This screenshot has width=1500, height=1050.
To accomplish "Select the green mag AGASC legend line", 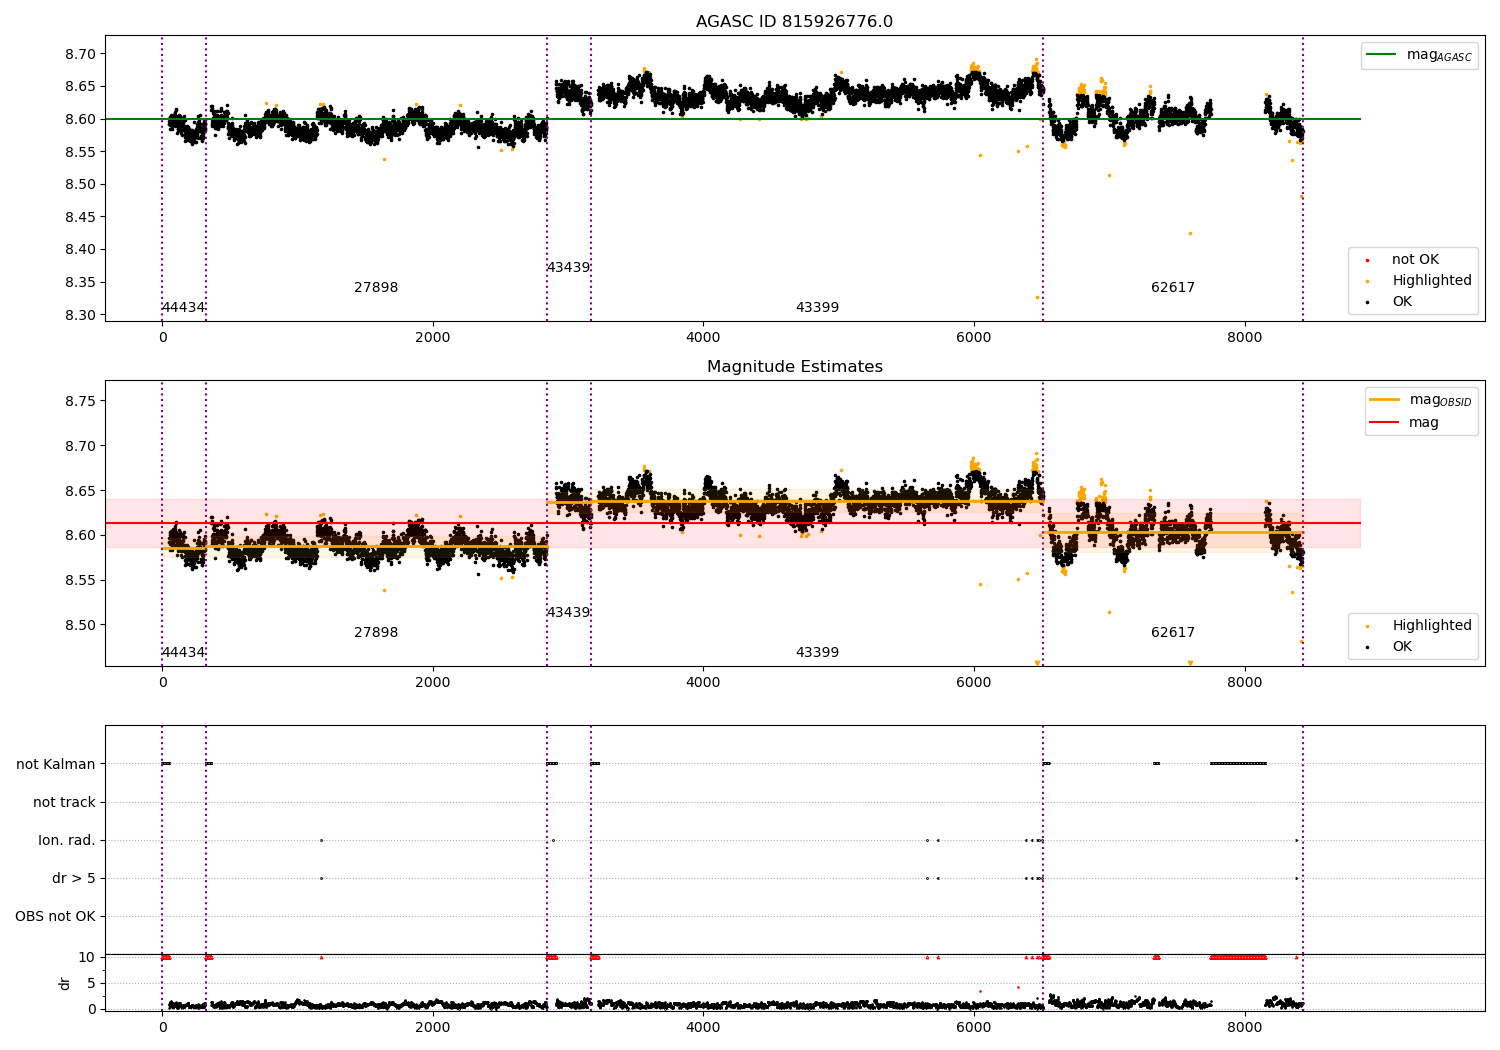I will (x=1382, y=55).
